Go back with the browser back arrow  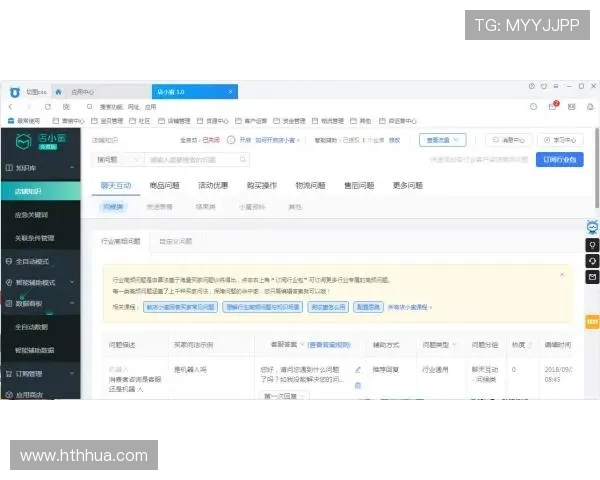click(x=11, y=107)
